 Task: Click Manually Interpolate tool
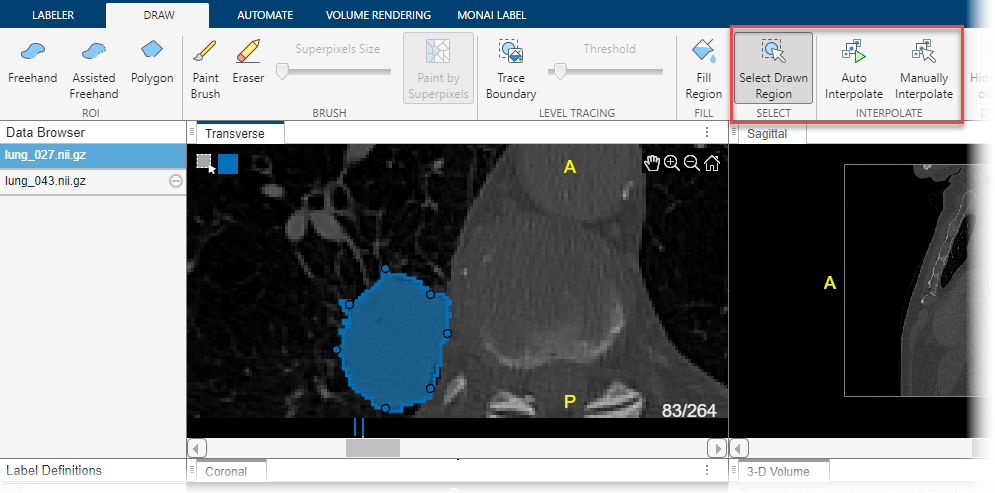click(926, 69)
